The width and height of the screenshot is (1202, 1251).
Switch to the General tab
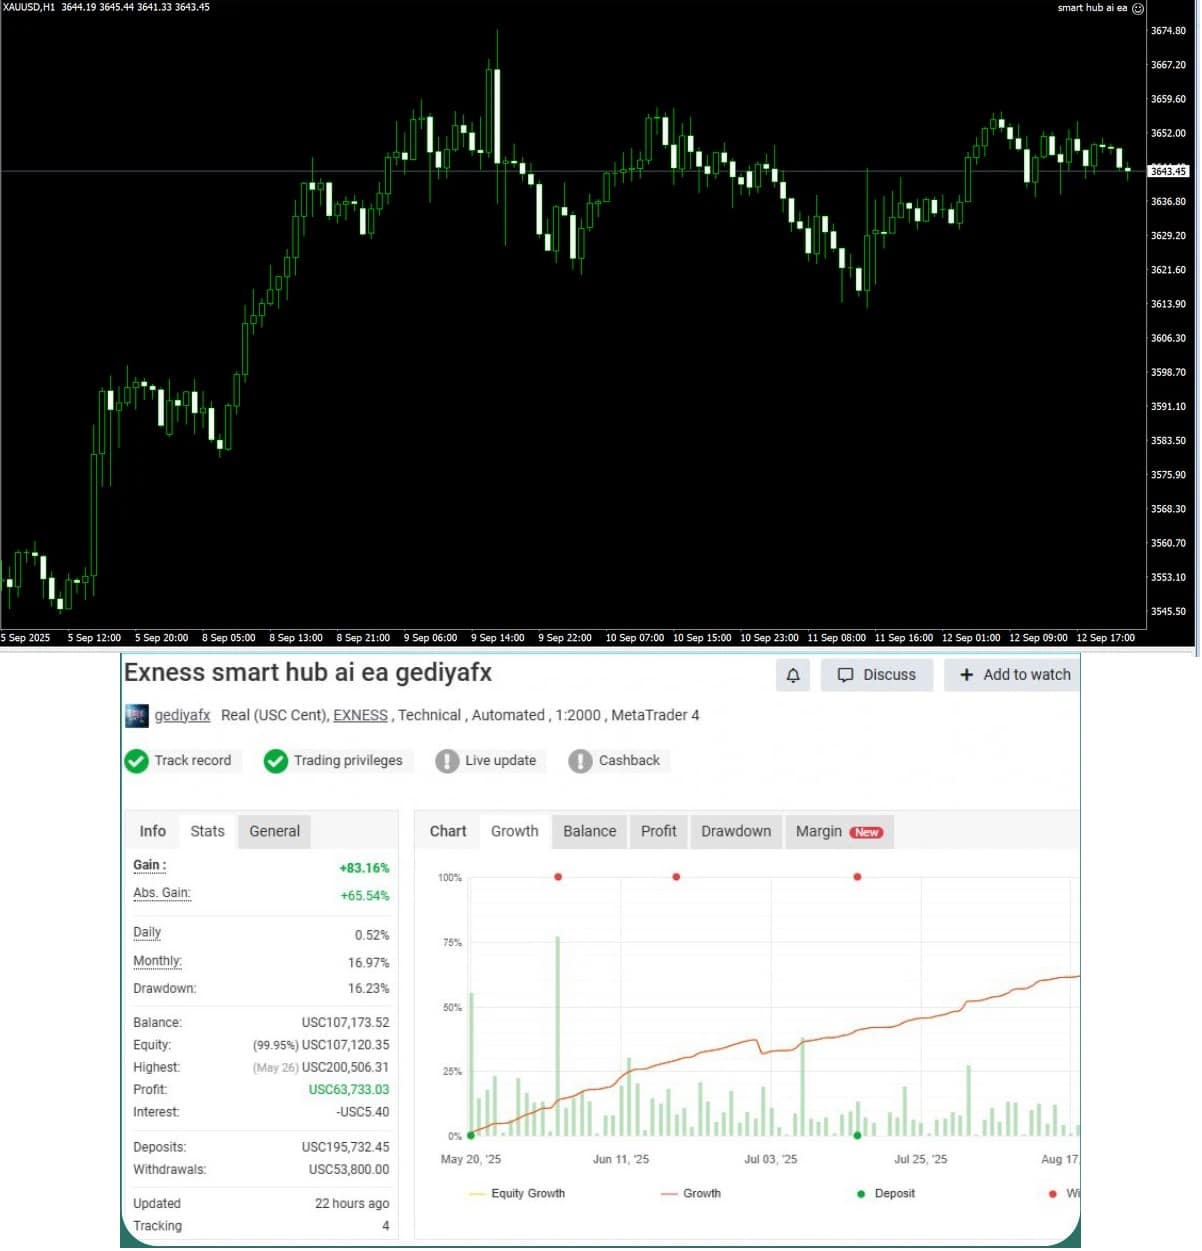click(x=275, y=832)
